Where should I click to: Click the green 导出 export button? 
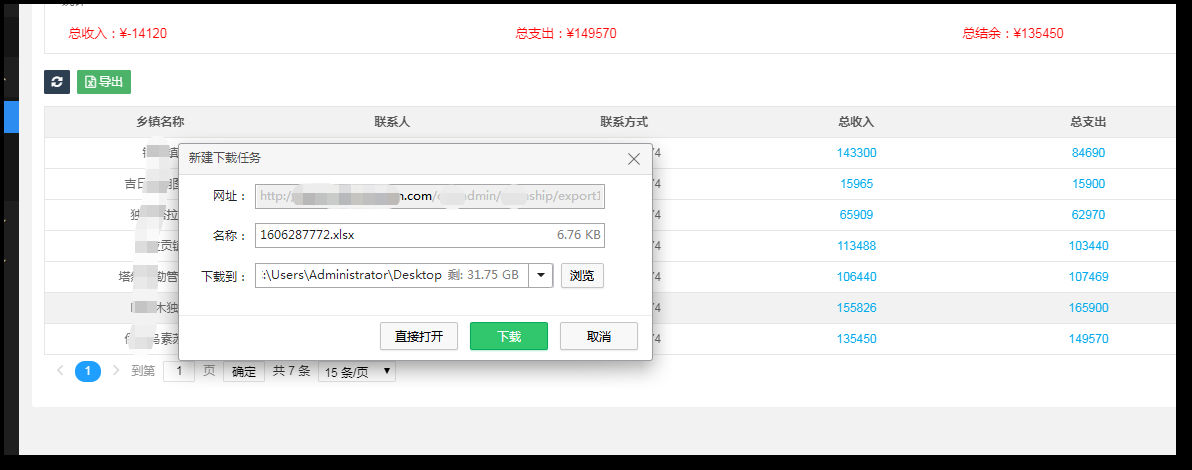[x=104, y=82]
